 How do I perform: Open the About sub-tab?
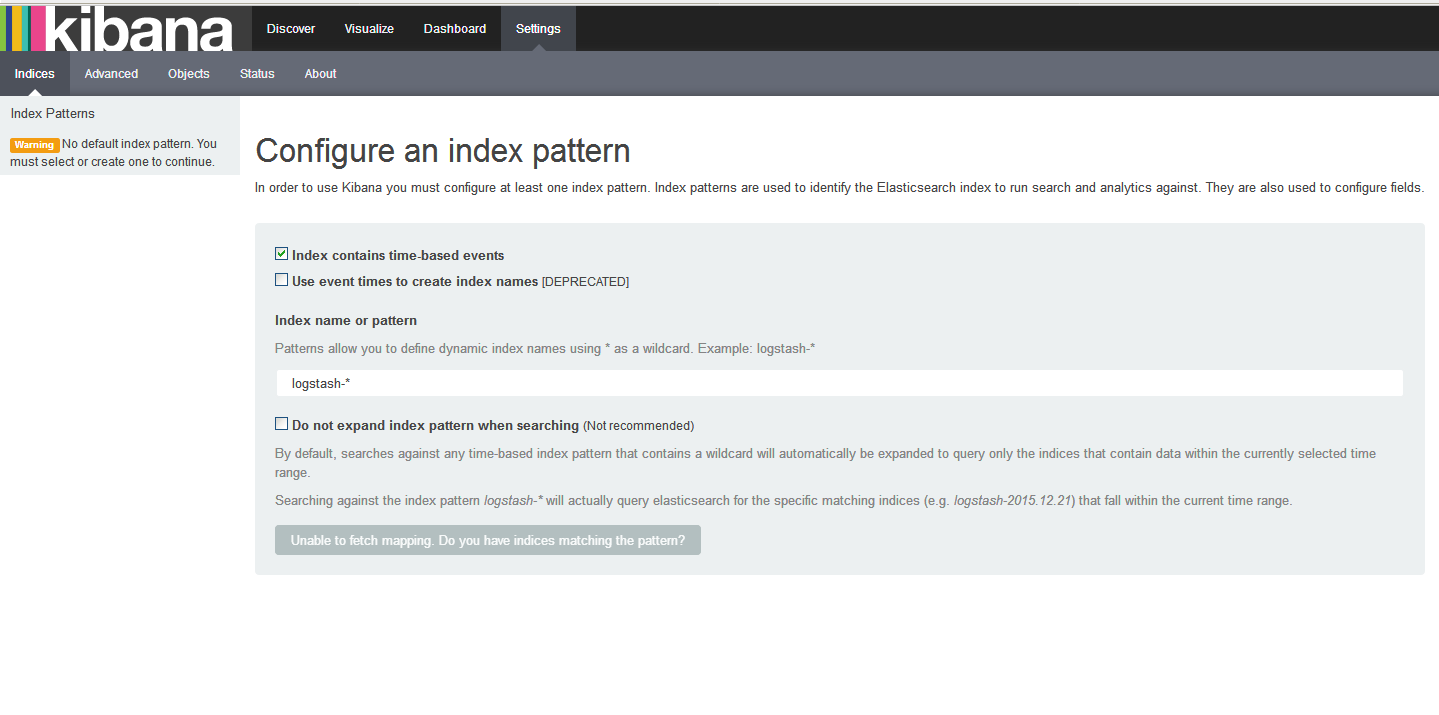pyautogui.click(x=321, y=74)
